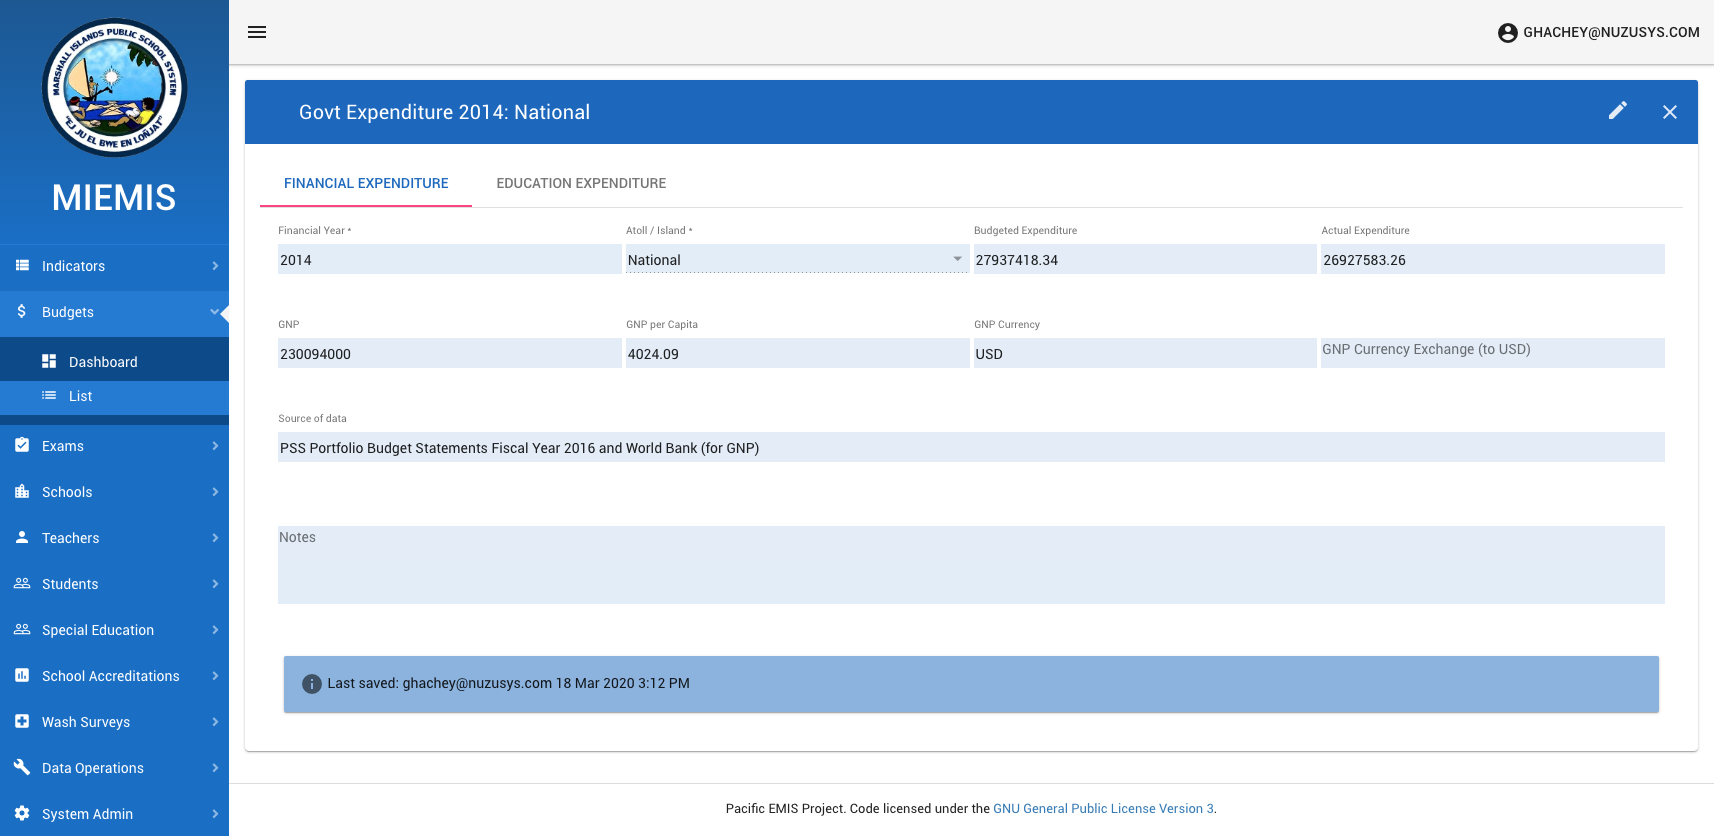
Task: Click the System Admin gear icon
Action: 22,813
